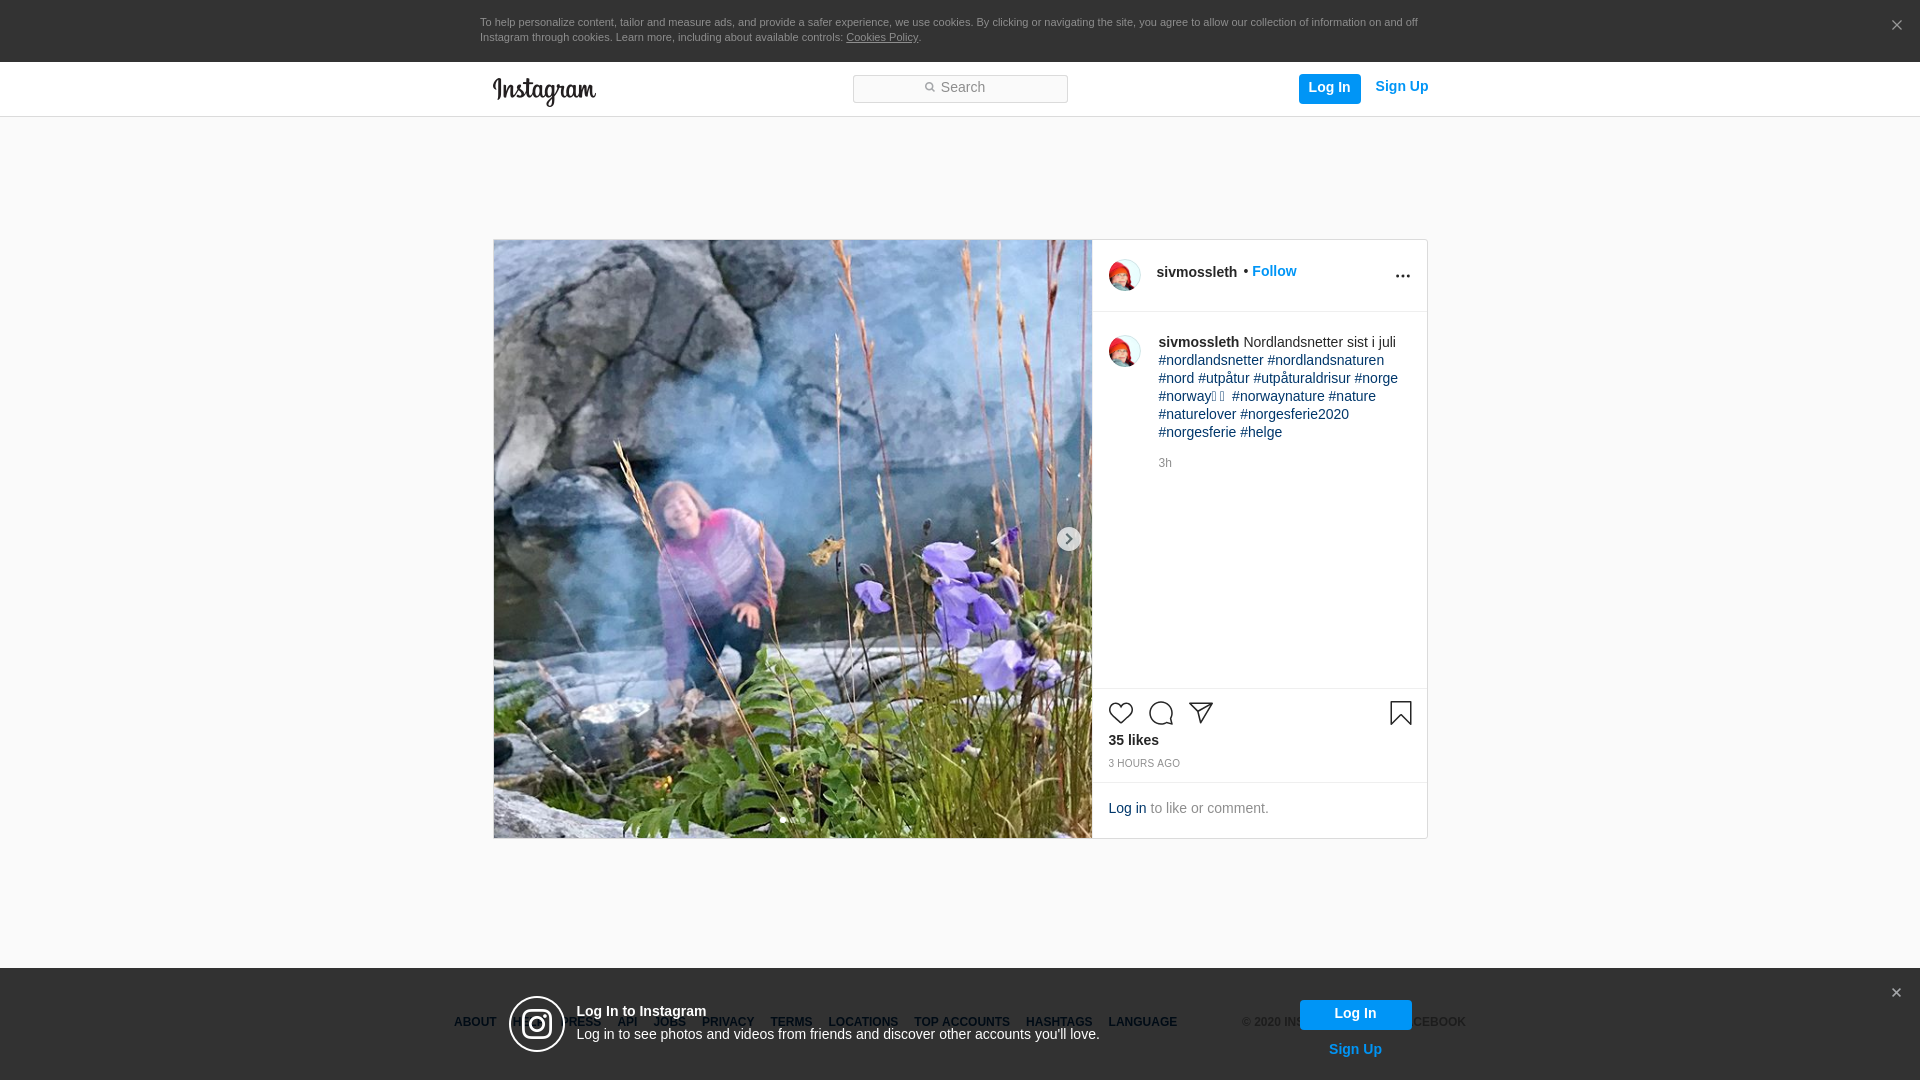This screenshot has height=1080, width=1920.
Task: Click the 3h timestamp under caption
Action: tap(1164, 463)
